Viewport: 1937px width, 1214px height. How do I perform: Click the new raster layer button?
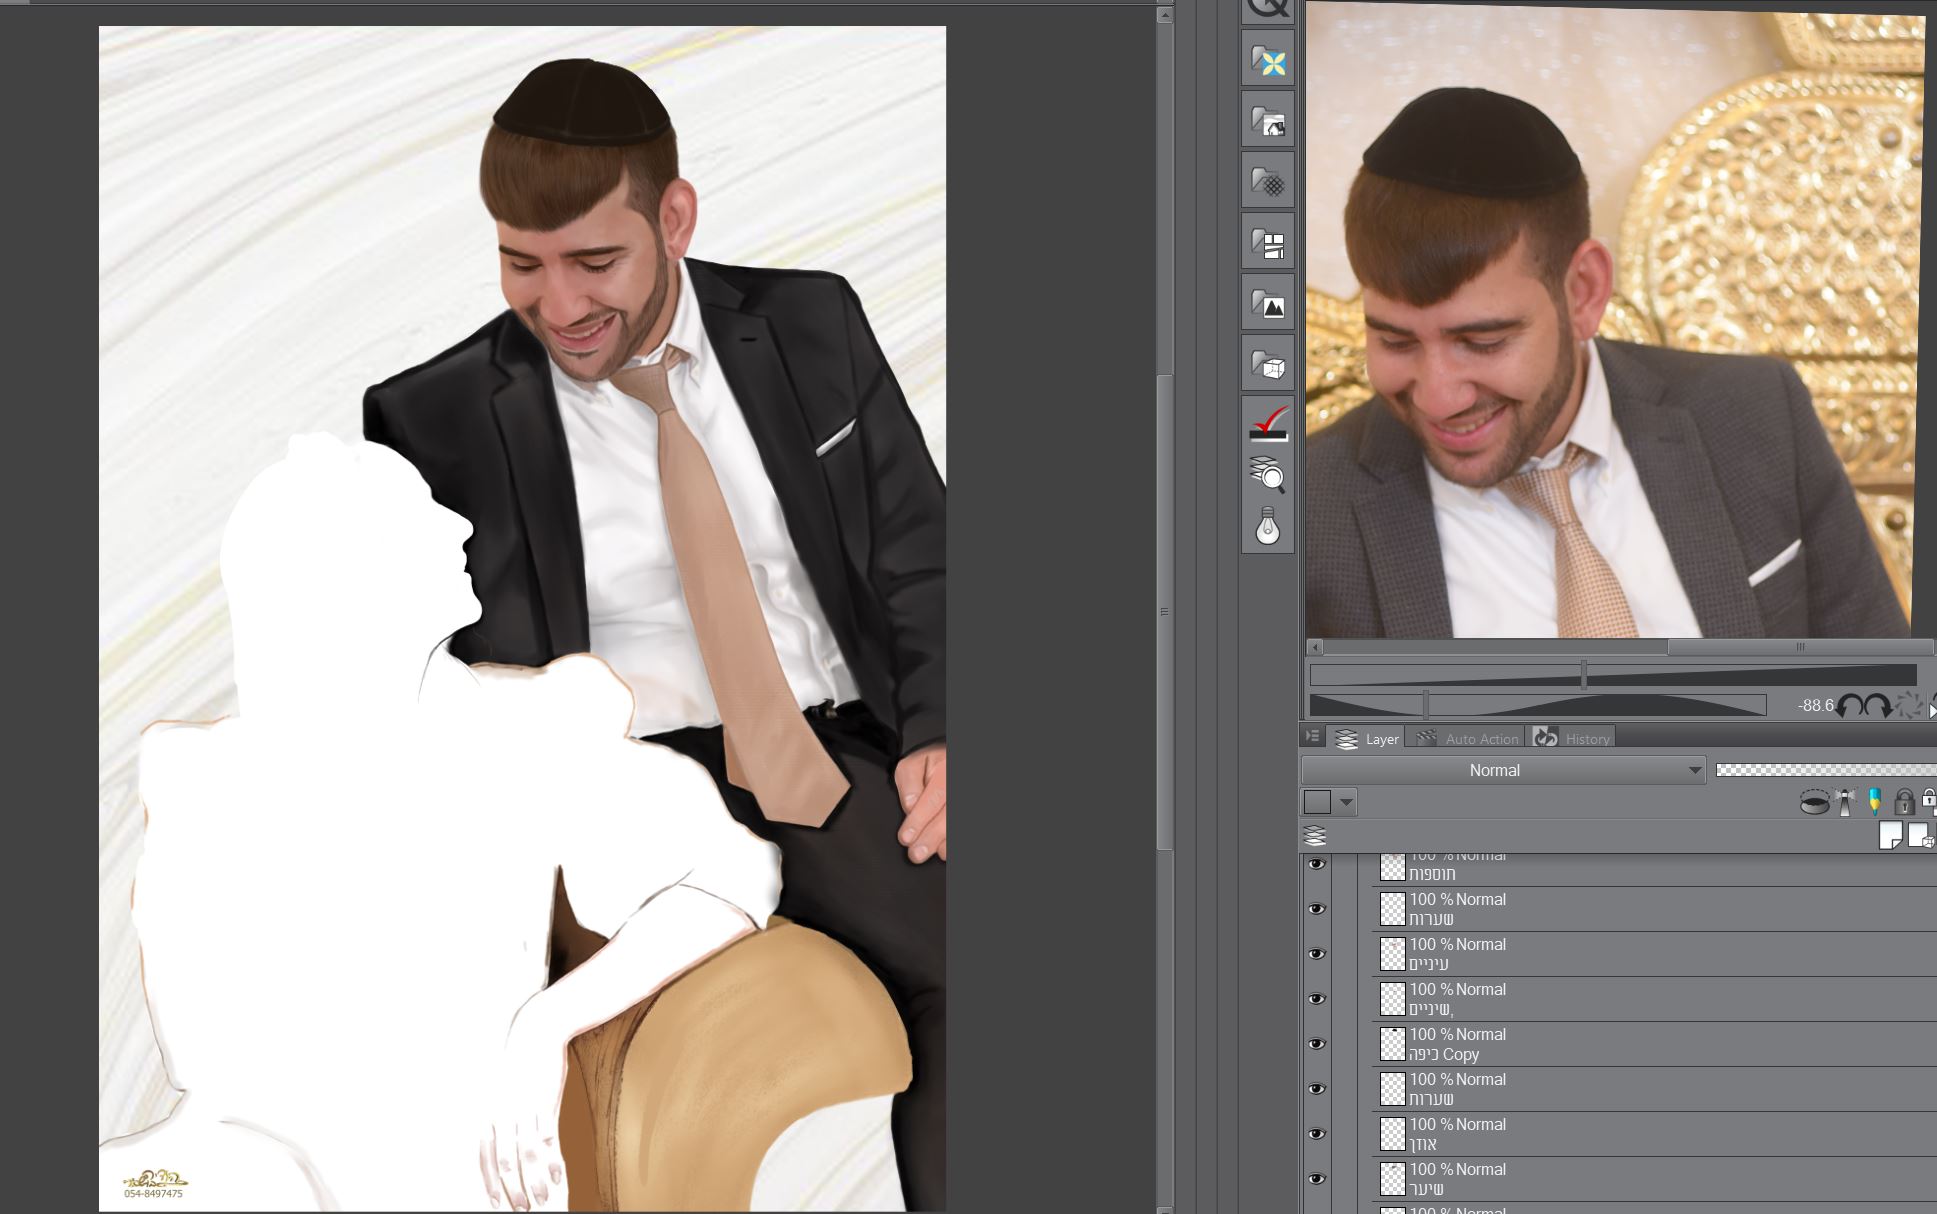coord(1890,836)
